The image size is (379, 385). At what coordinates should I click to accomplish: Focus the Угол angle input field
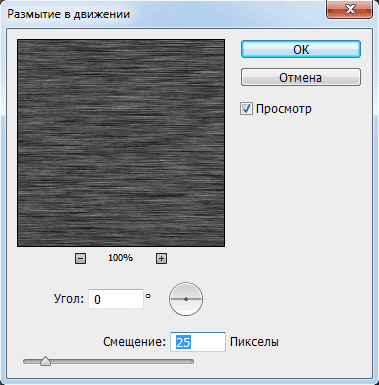[116, 299]
